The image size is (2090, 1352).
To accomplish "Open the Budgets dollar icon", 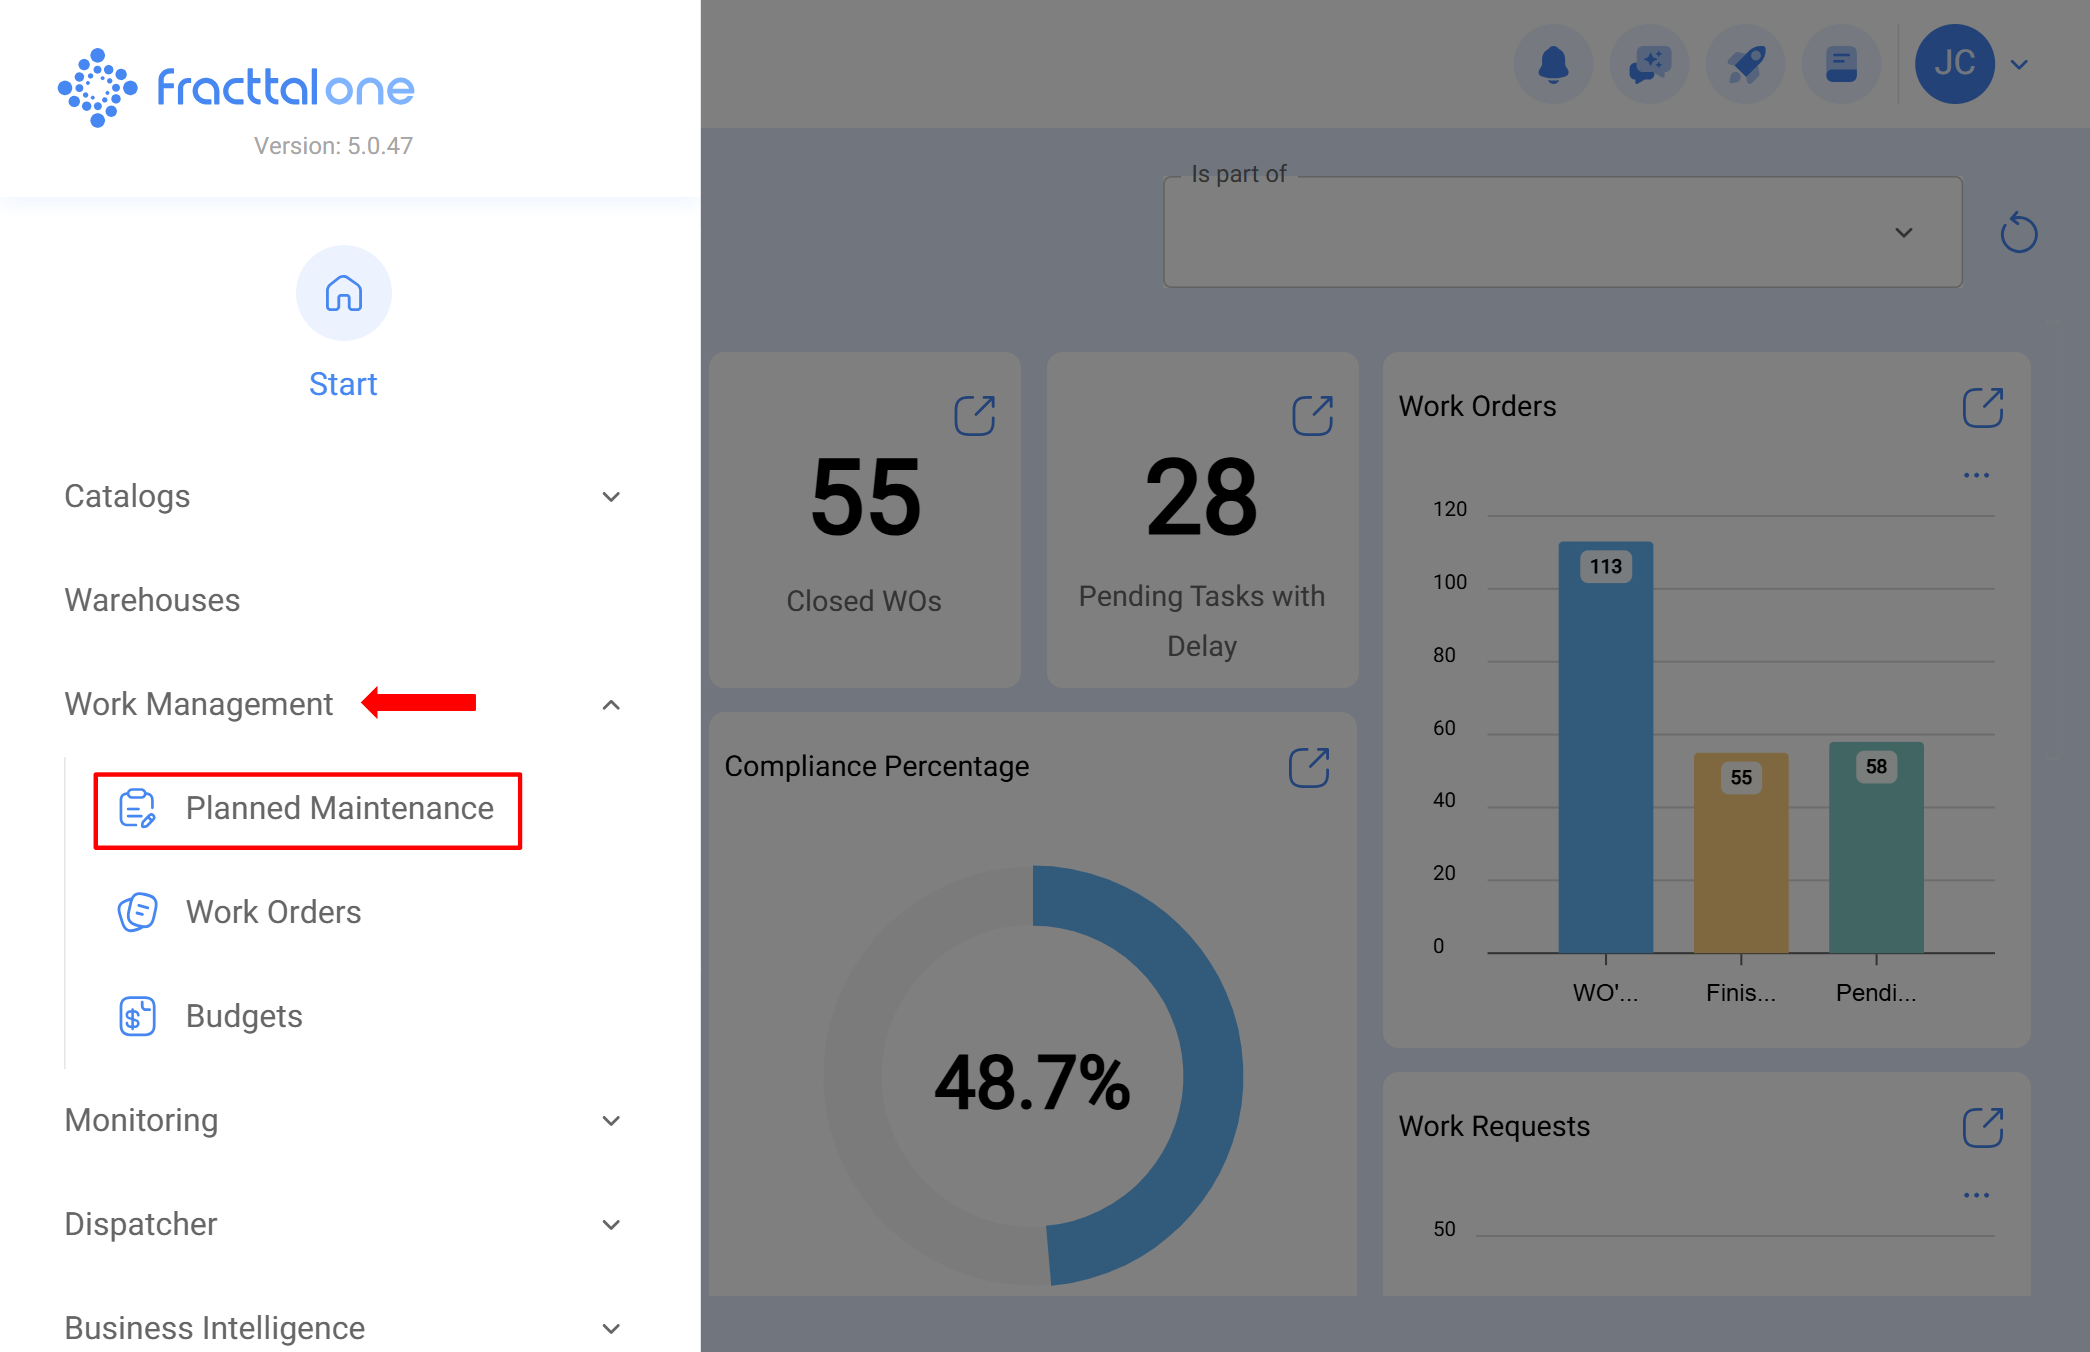I will [136, 1015].
